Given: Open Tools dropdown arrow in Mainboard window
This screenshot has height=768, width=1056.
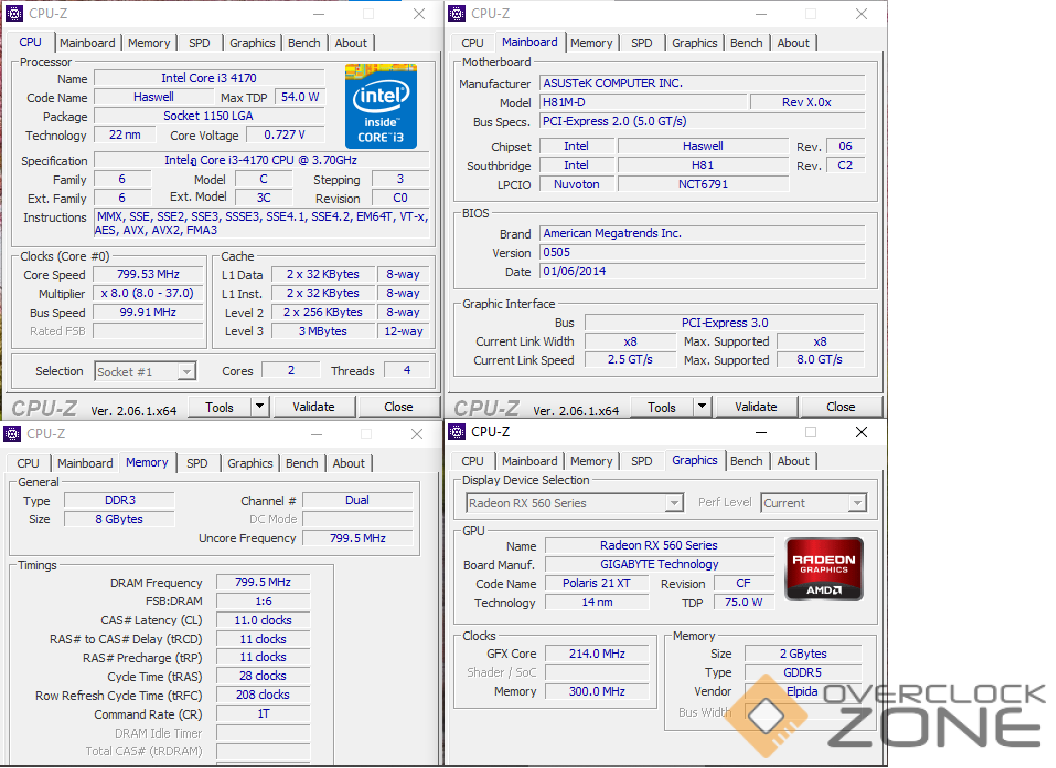Looking at the screenshot, I should 702,406.
